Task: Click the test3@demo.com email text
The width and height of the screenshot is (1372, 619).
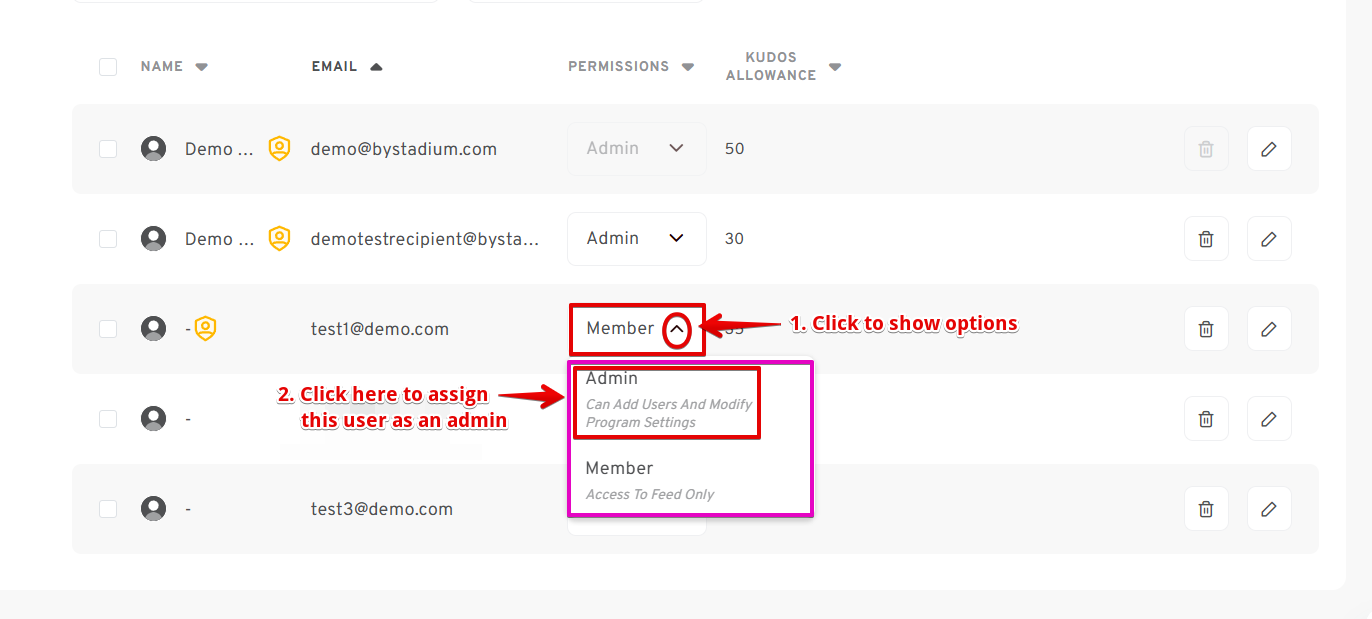Action: [x=382, y=509]
